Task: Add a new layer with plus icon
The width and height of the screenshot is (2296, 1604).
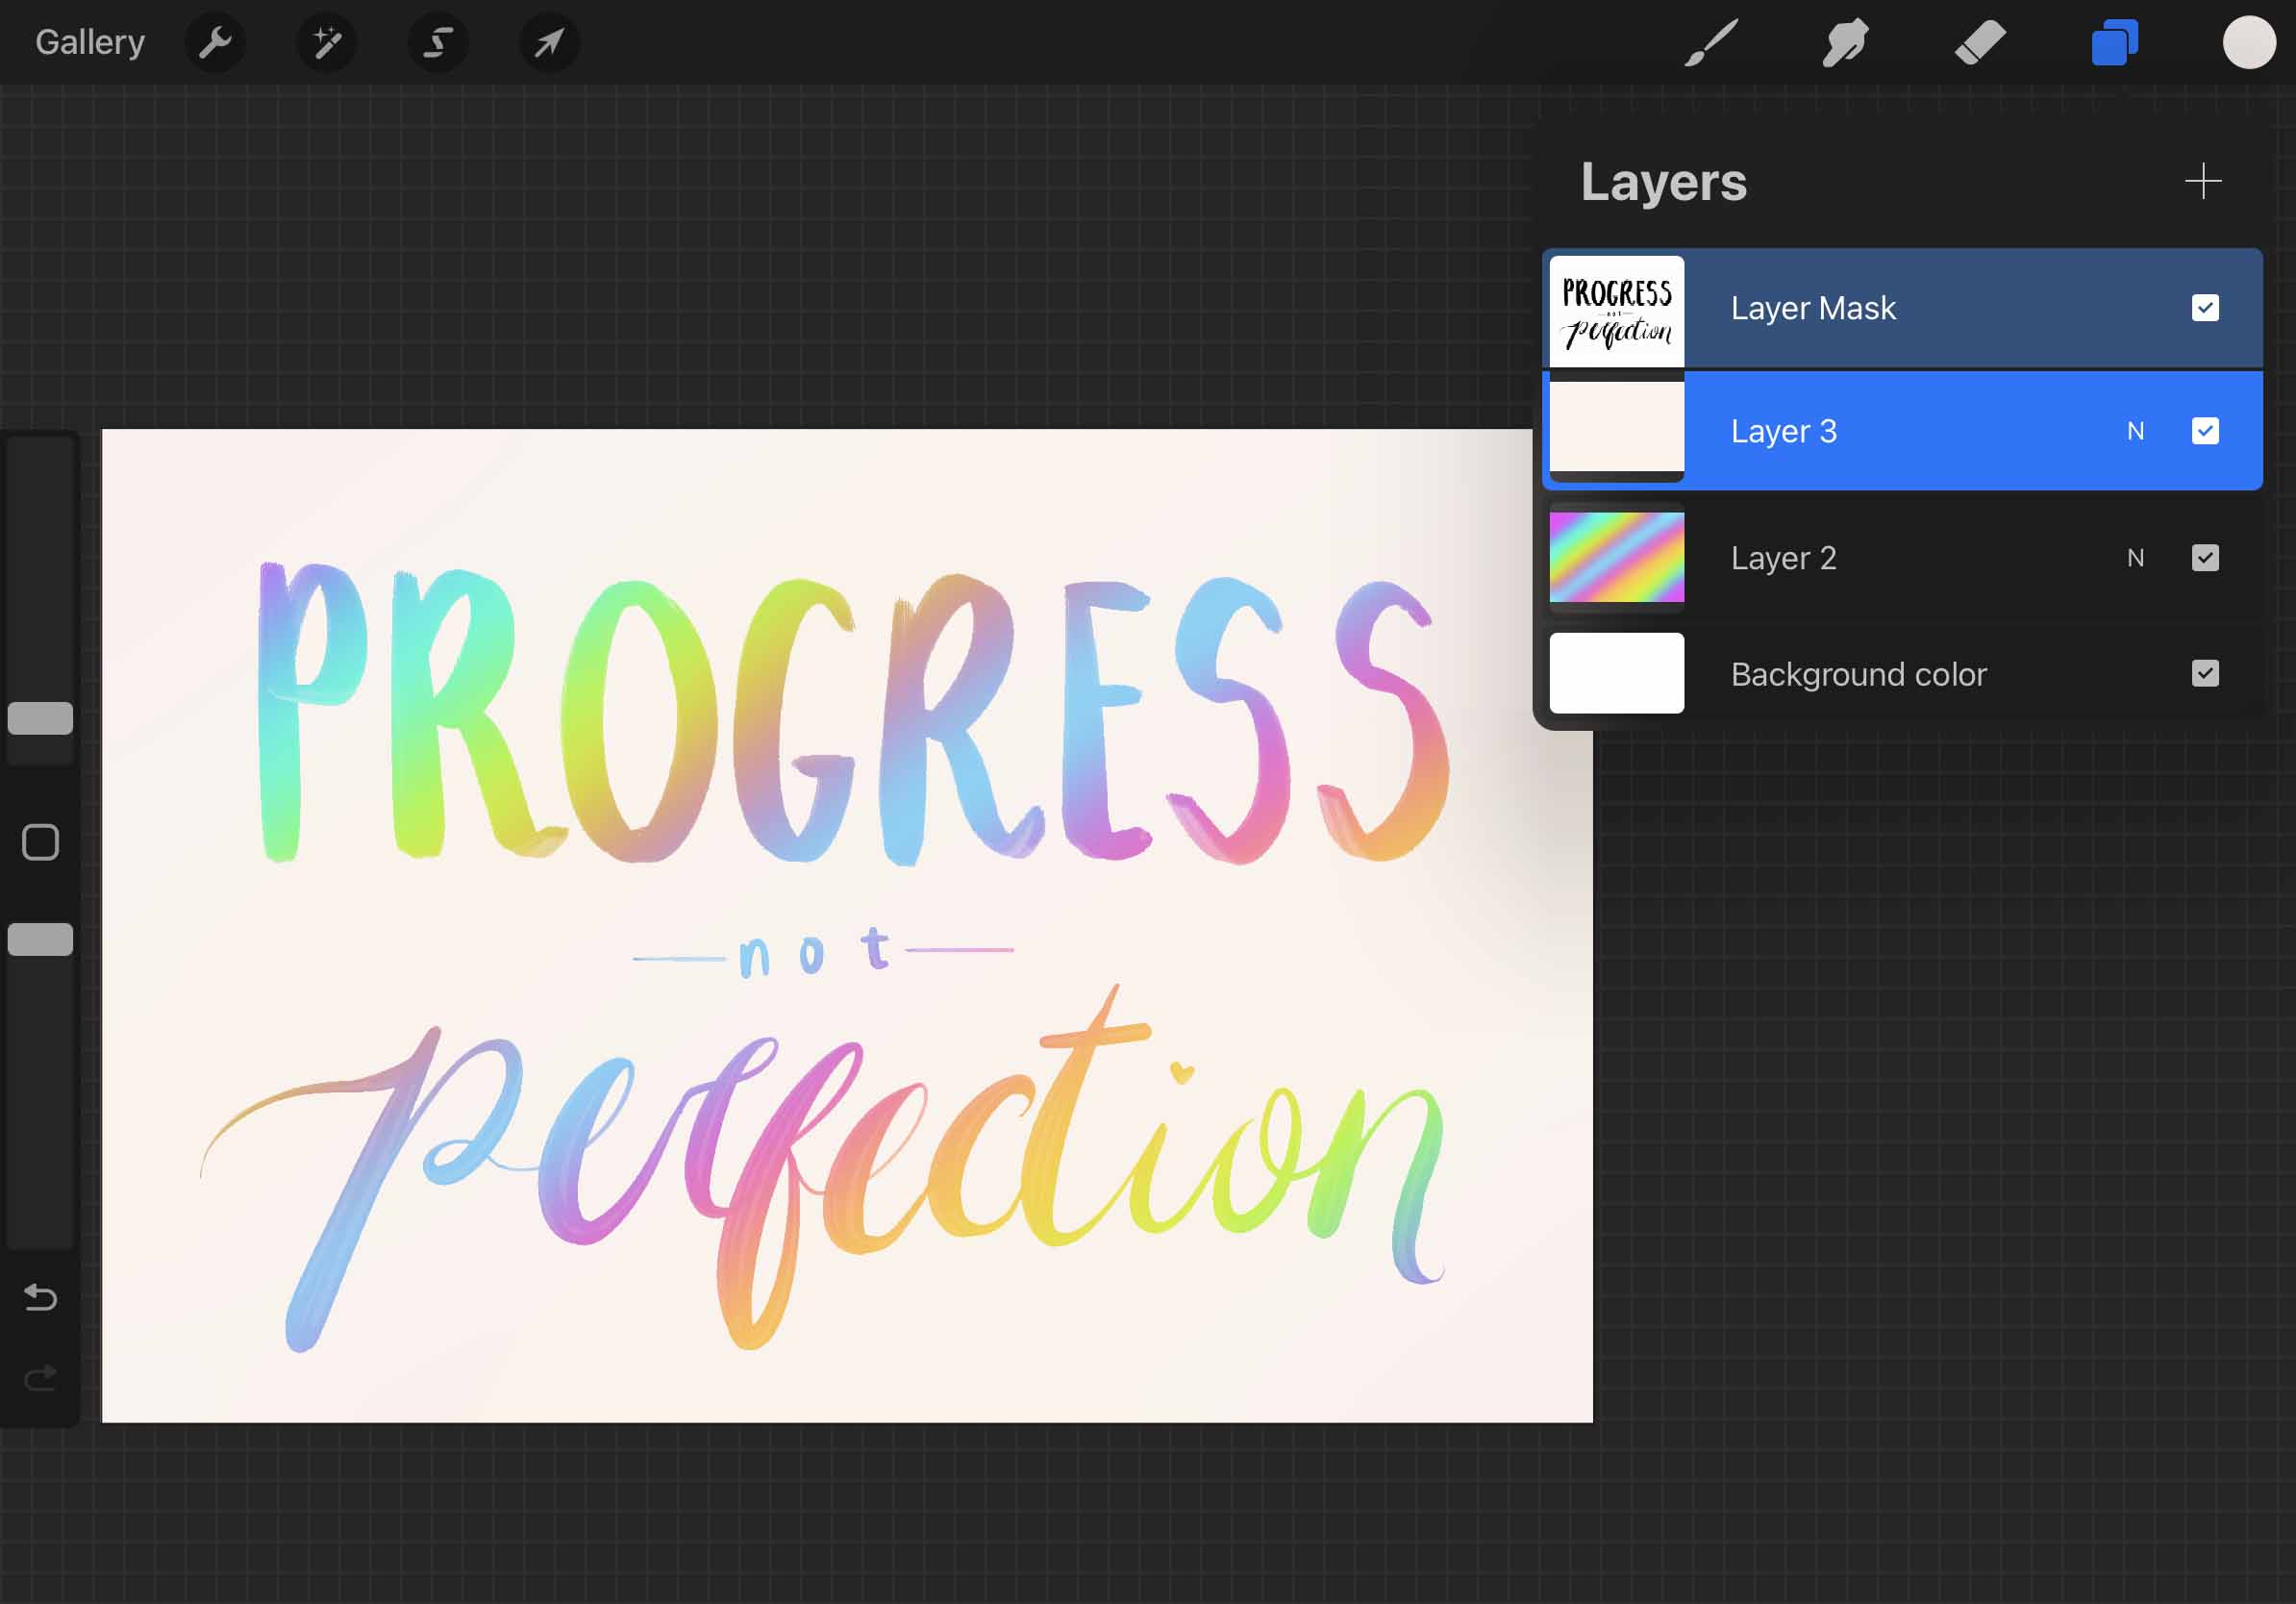Action: click(x=2203, y=181)
